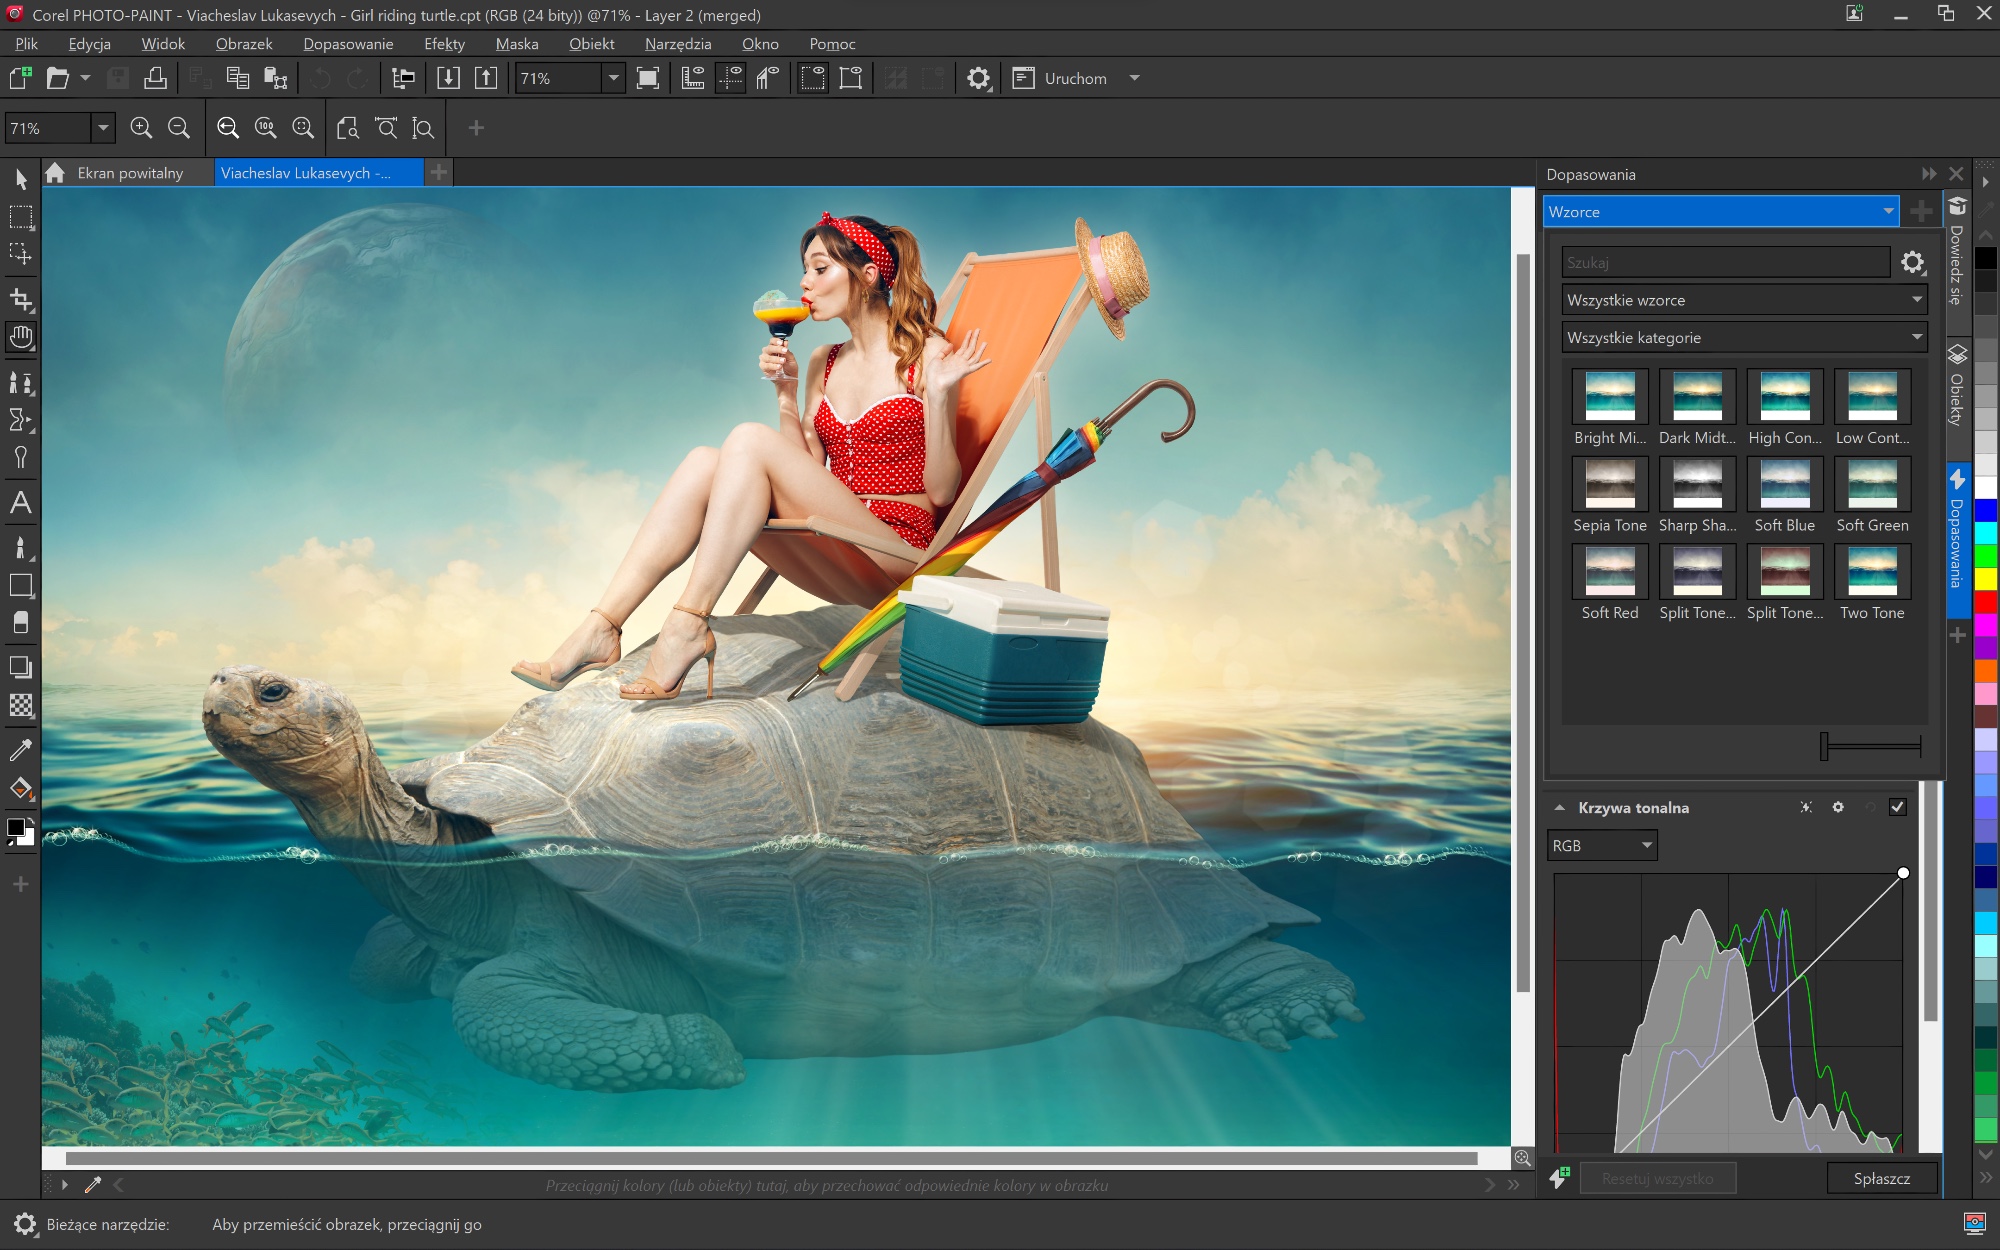Click the auto-adjust icon in Krzywa tonalna
The image size is (2000, 1250).
(1806, 808)
